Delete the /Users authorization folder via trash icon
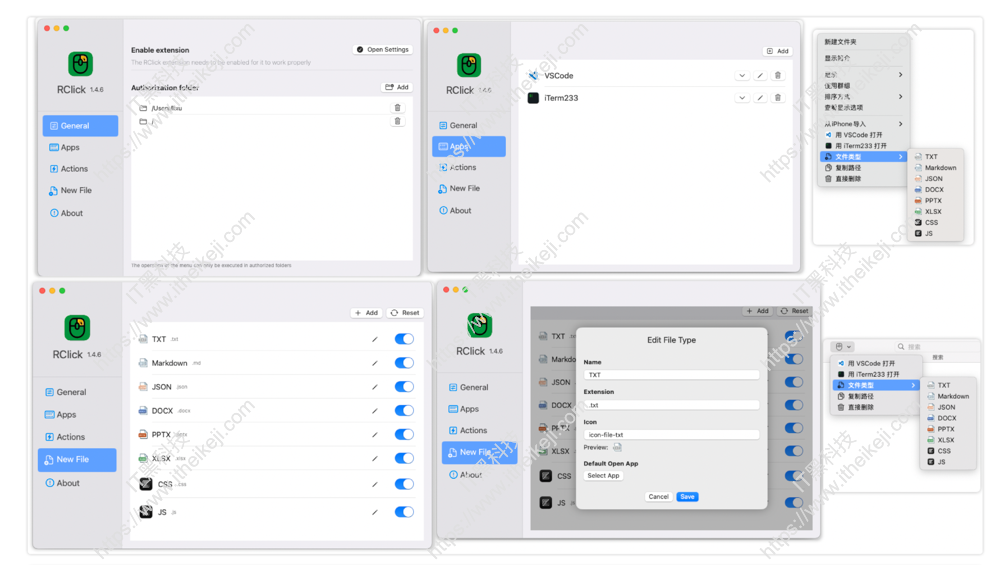Screen dimensions: 1000x565 [x=397, y=108]
